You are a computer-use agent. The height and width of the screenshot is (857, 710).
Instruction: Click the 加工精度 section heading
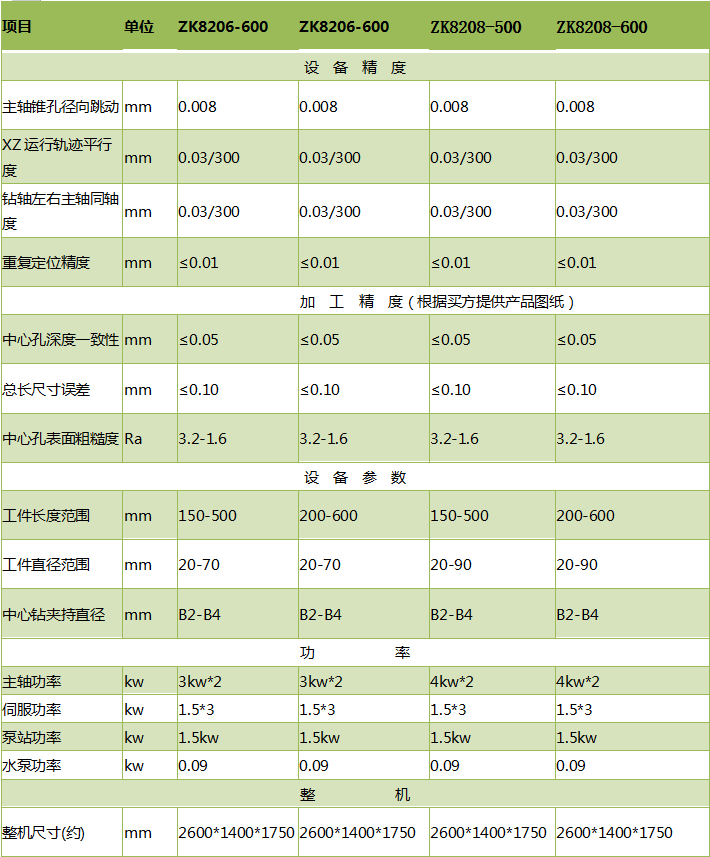coord(437,301)
